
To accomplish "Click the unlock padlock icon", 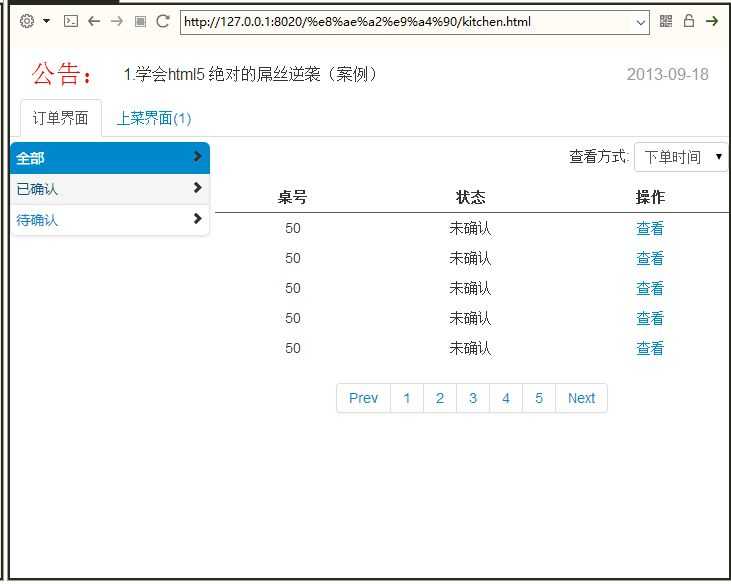I will [x=689, y=21].
